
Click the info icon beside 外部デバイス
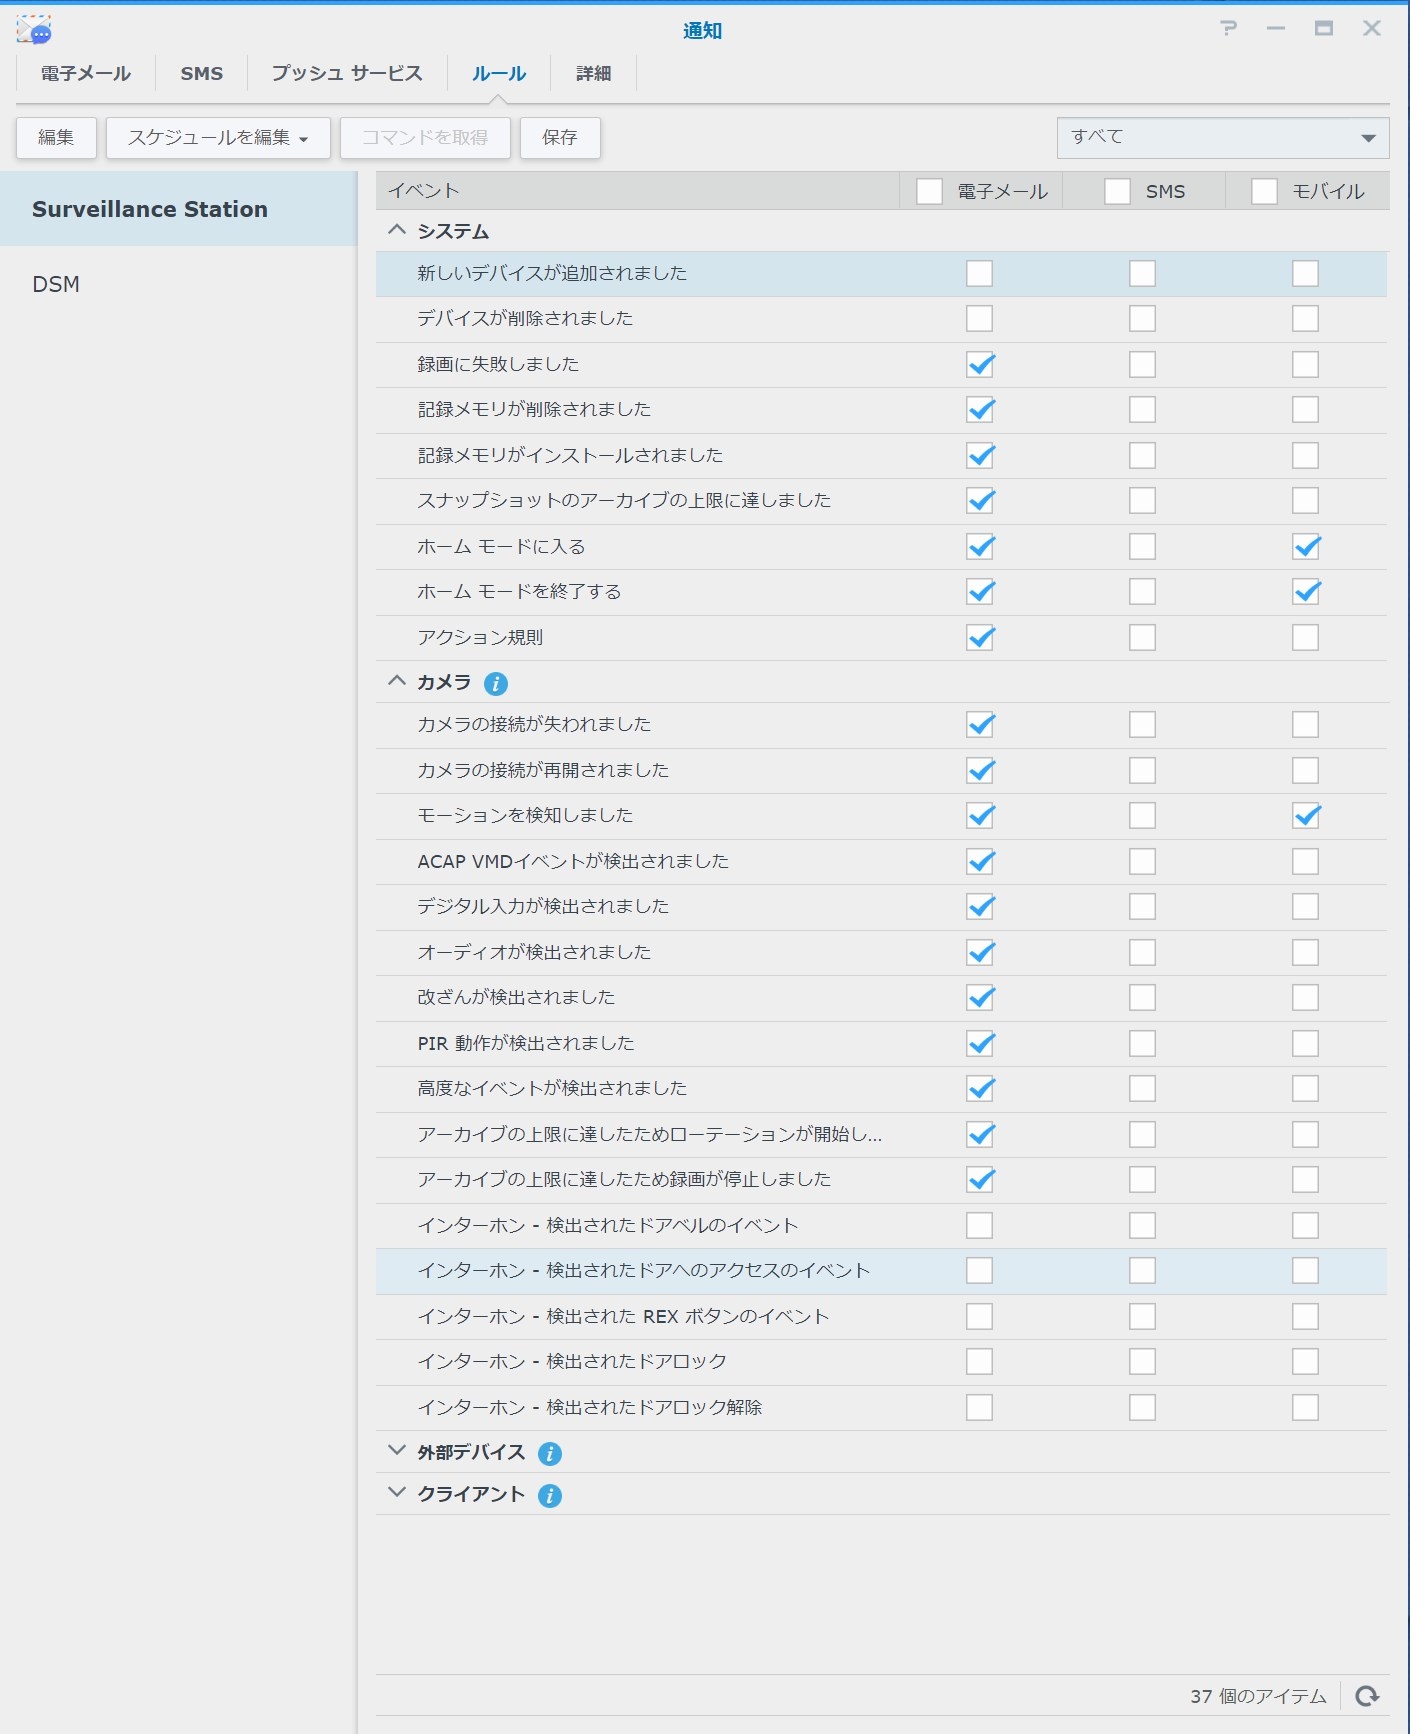(x=549, y=1453)
